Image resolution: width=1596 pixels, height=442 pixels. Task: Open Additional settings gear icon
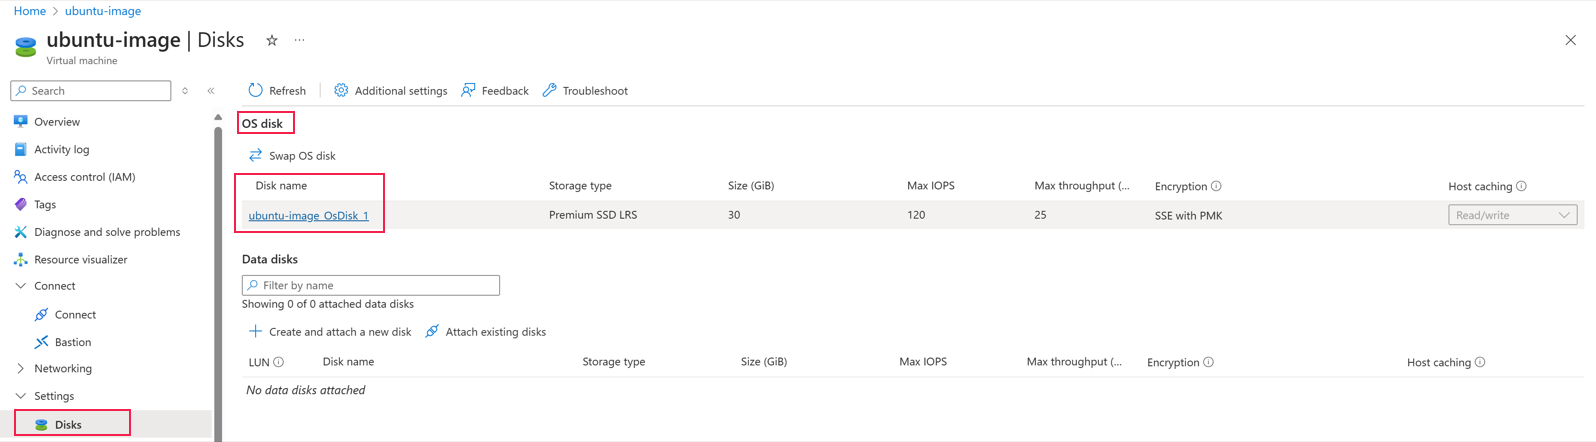[x=341, y=90]
